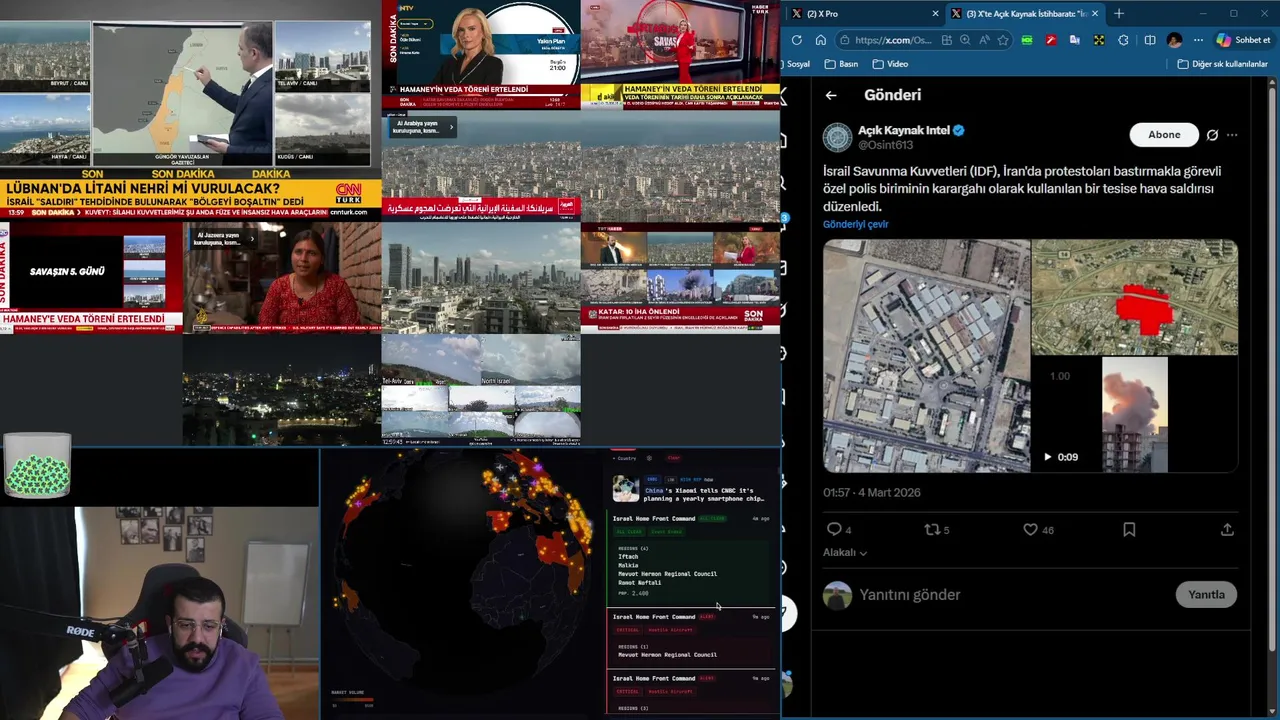Open the China's Xiaomi CNBC news item
Image resolution: width=1280 pixels, height=720 pixels.
click(690, 490)
